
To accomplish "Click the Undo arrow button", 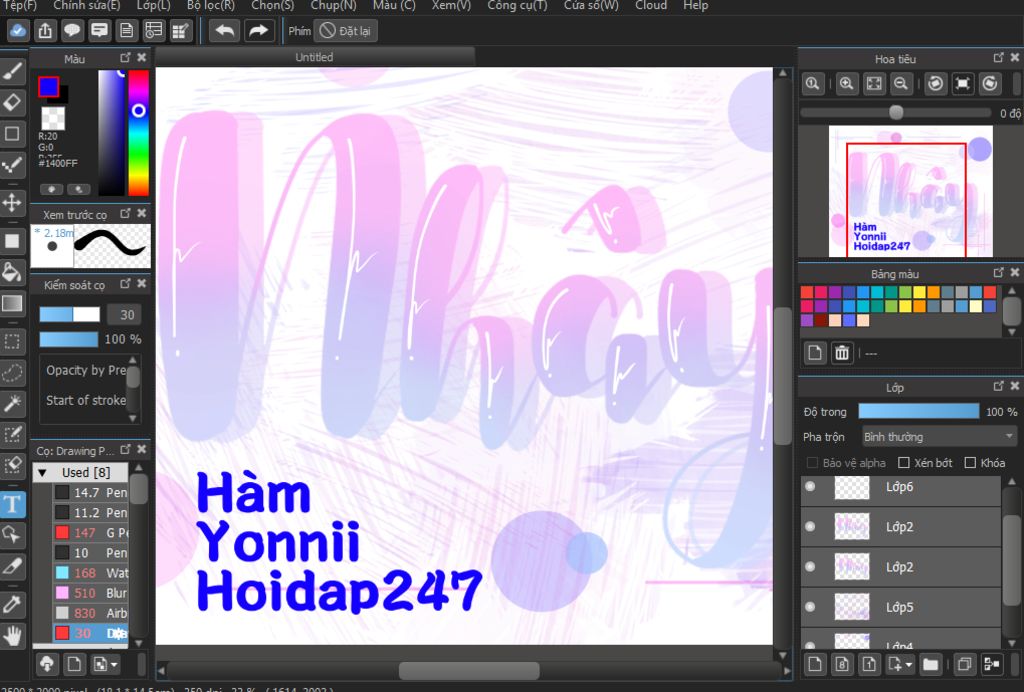I will pos(225,31).
